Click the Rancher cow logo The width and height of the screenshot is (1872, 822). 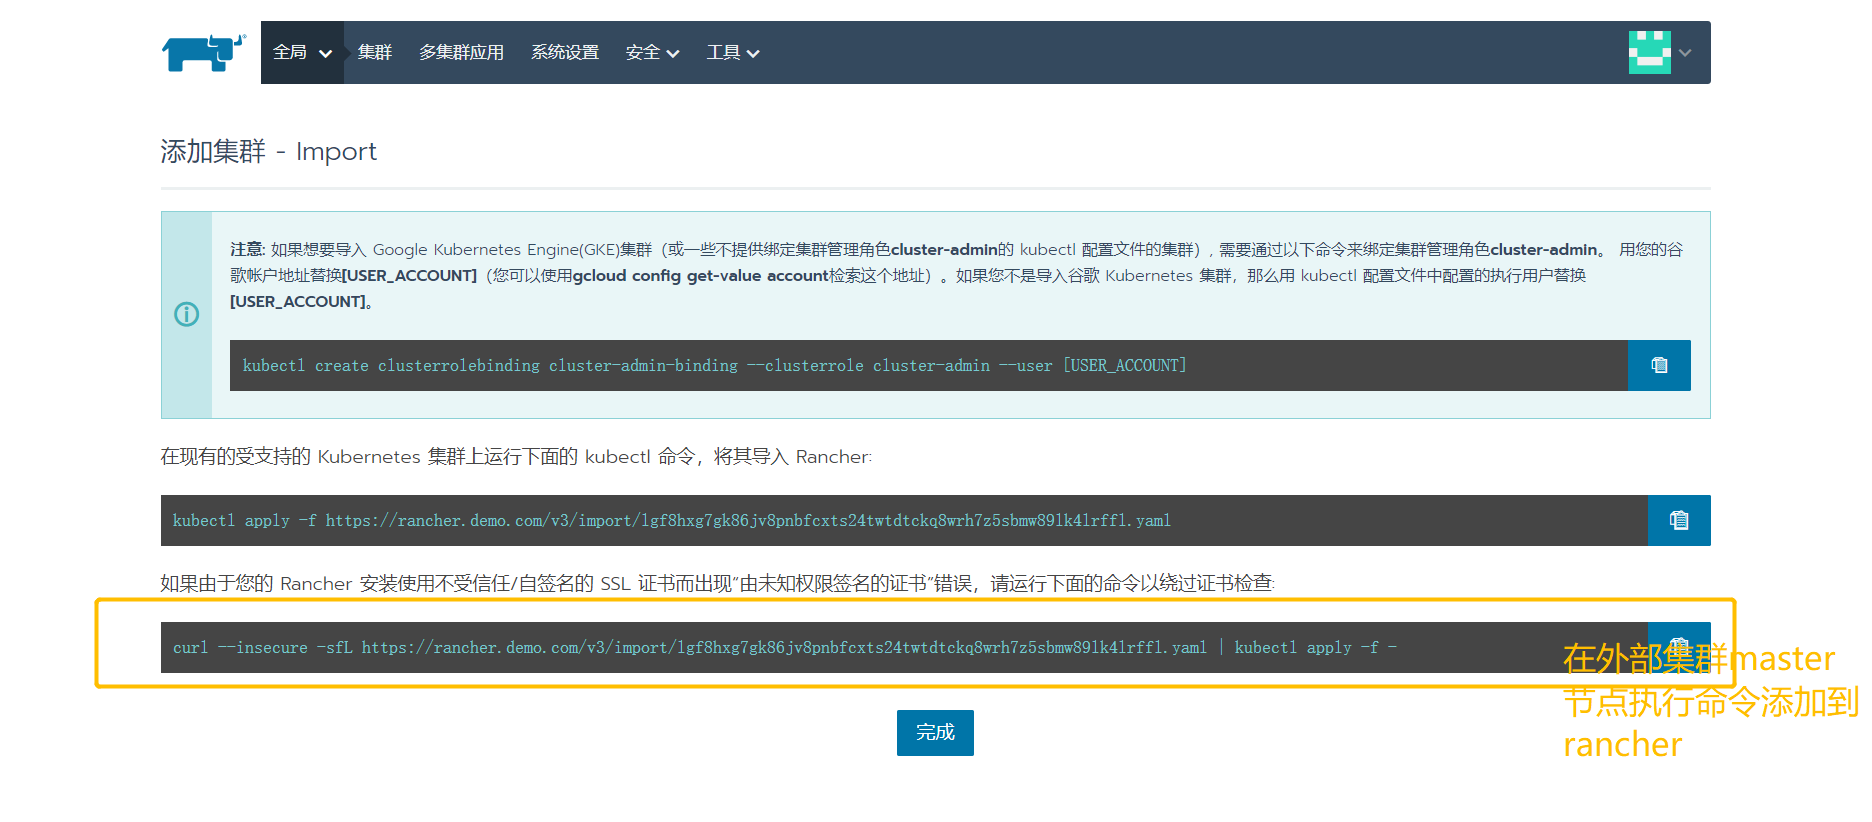coord(204,52)
